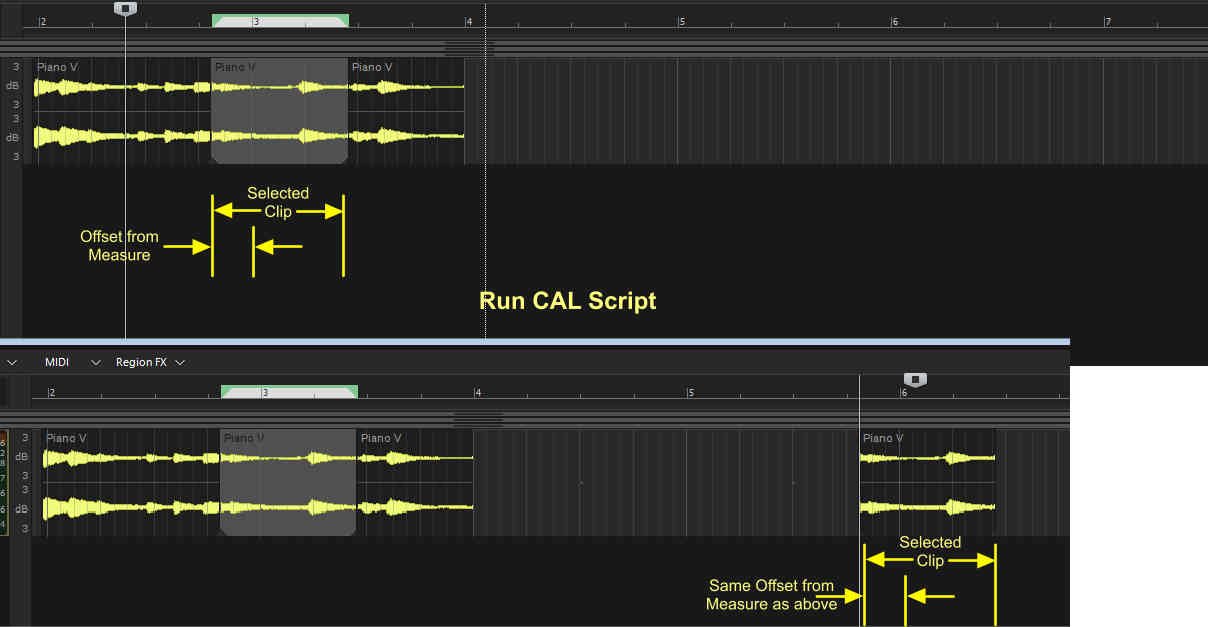The width and height of the screenshot is (1208, 627).
Task: Open the Region FX menu
Action: 141,362
